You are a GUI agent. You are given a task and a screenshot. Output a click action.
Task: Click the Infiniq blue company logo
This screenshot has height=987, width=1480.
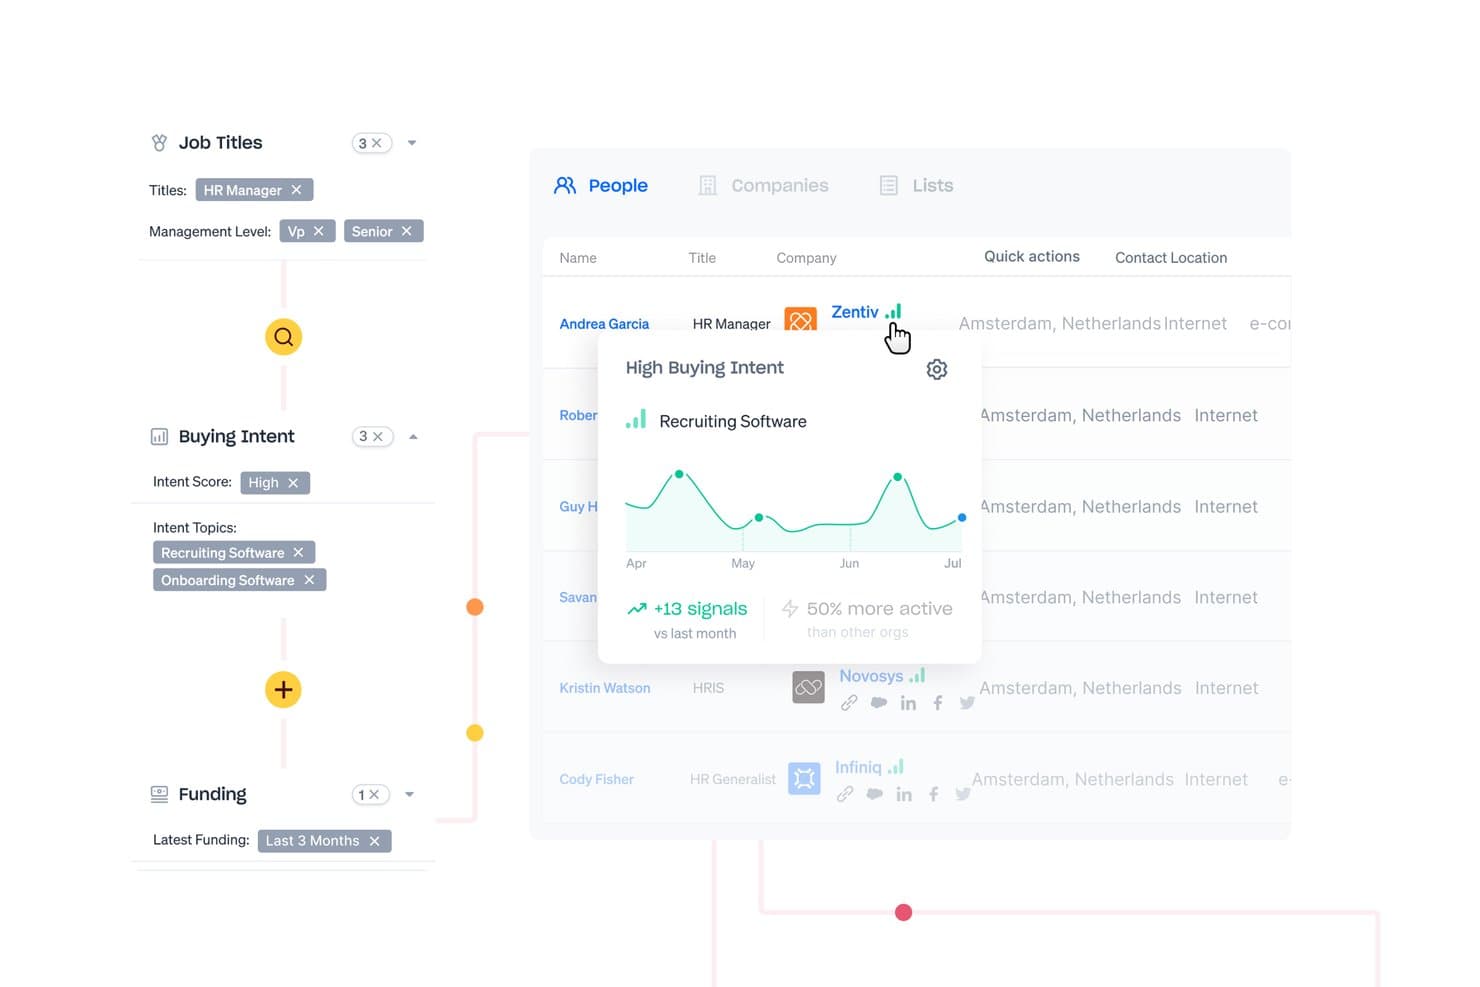(804, 778)
